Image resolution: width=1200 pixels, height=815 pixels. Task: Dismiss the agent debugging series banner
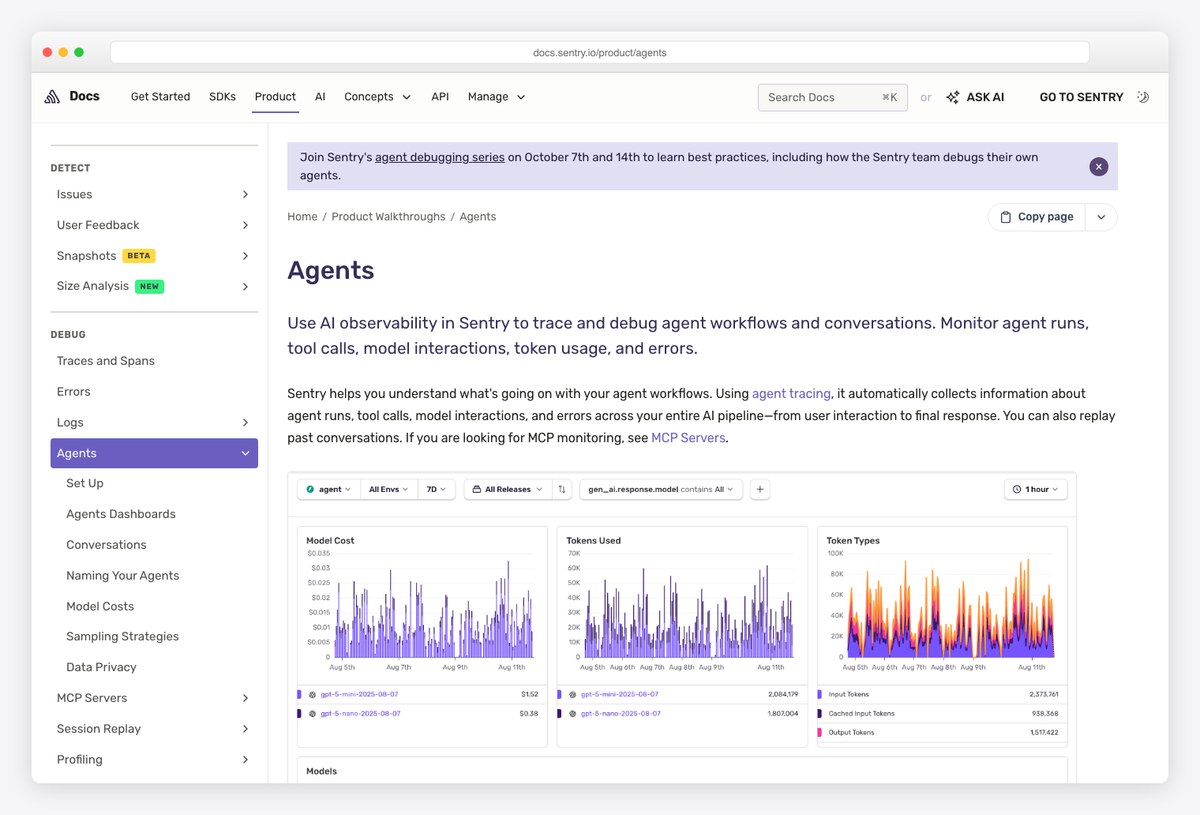(x=1098, y=167)
